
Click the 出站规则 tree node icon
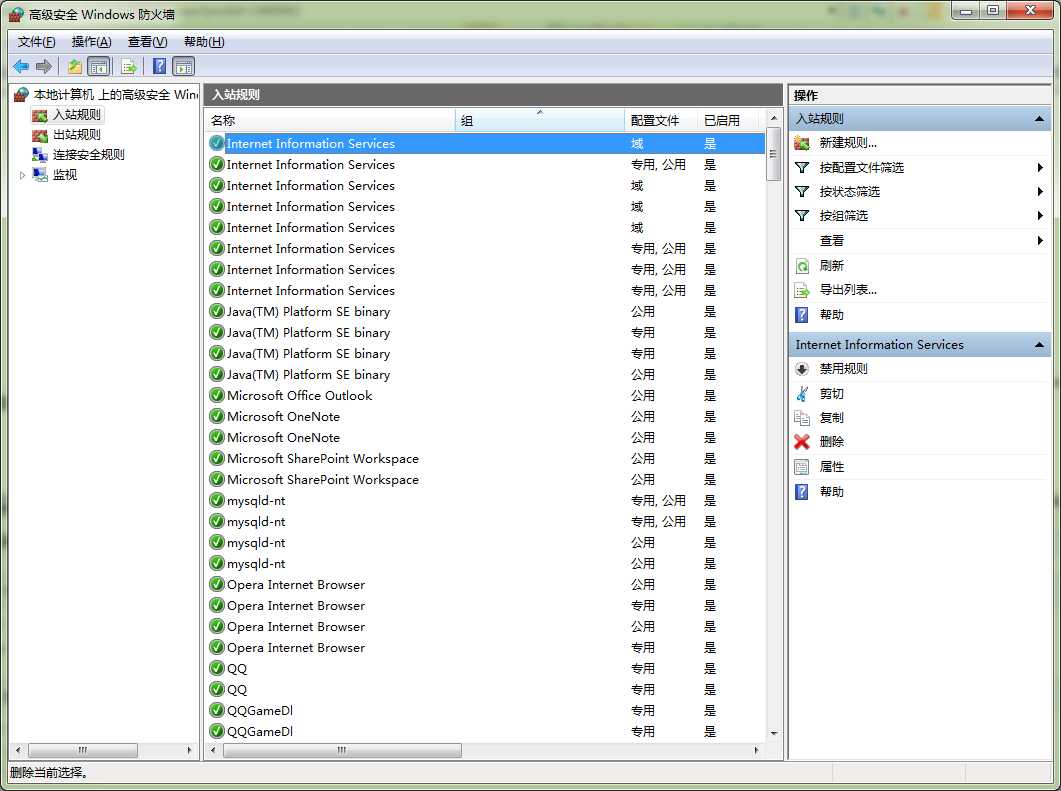[x=40, y=135]
